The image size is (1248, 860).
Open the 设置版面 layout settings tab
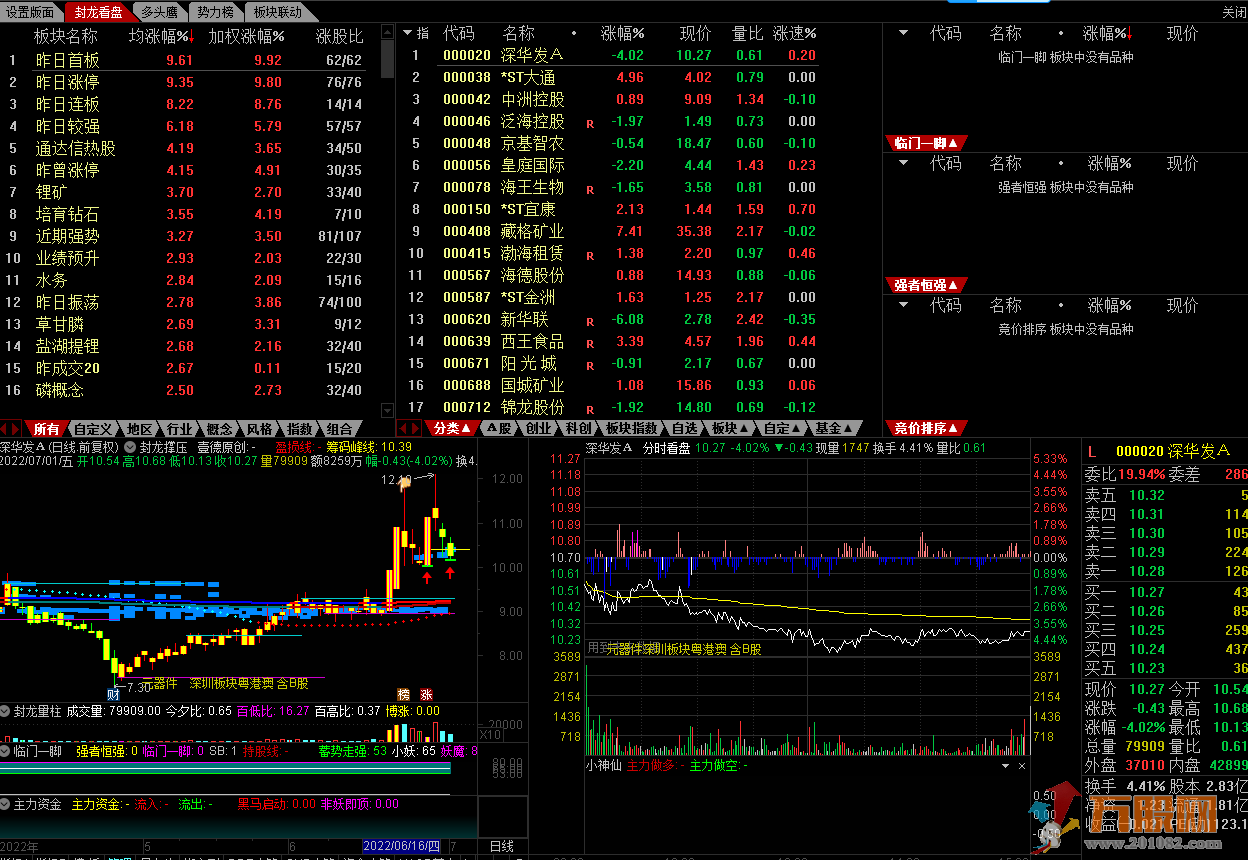(31, 12)
